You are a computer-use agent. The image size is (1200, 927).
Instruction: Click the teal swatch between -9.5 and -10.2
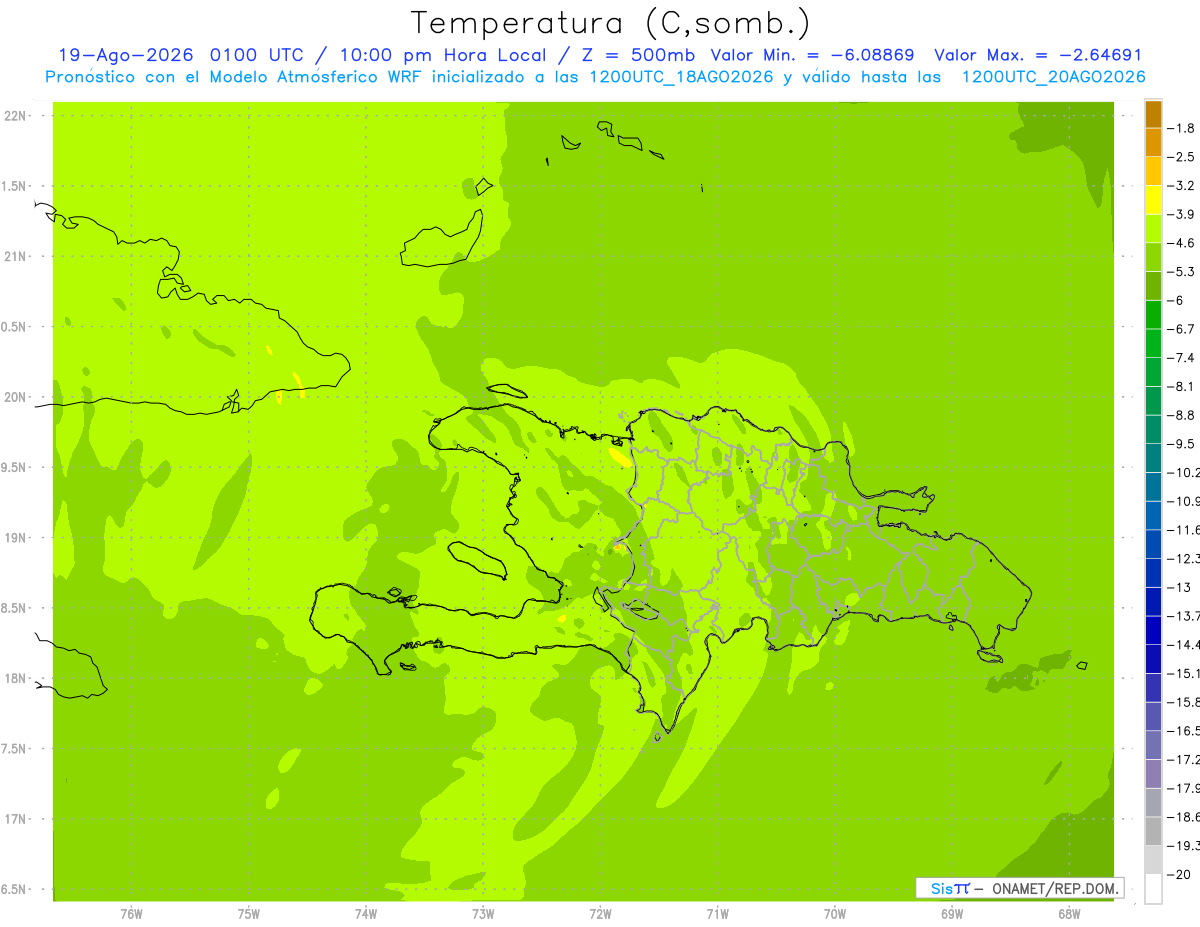pos(1153,458)
